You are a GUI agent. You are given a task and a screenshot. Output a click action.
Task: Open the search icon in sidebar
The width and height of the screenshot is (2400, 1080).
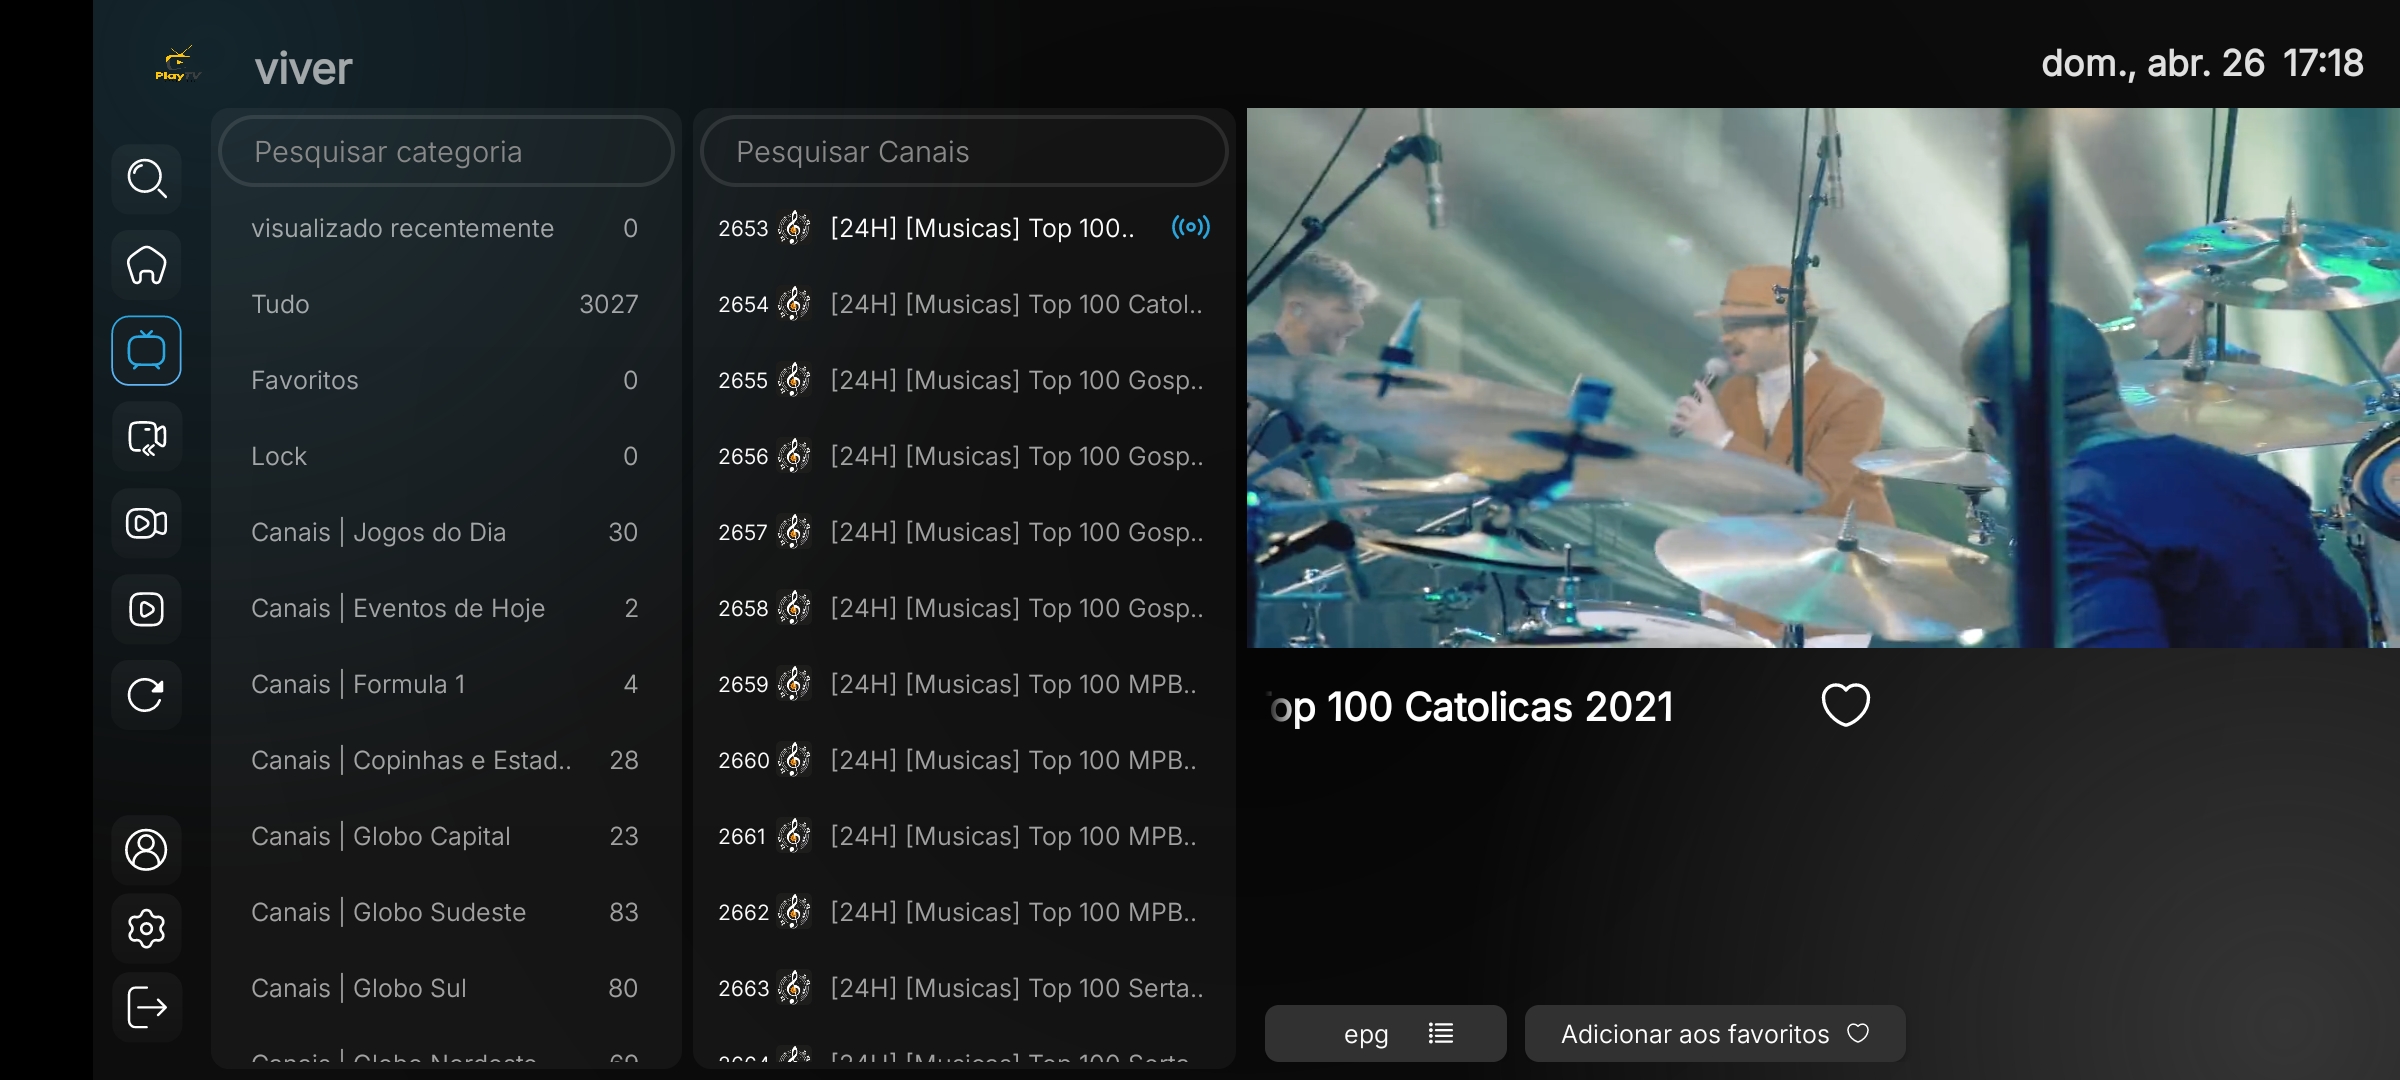tap(146, 179)
